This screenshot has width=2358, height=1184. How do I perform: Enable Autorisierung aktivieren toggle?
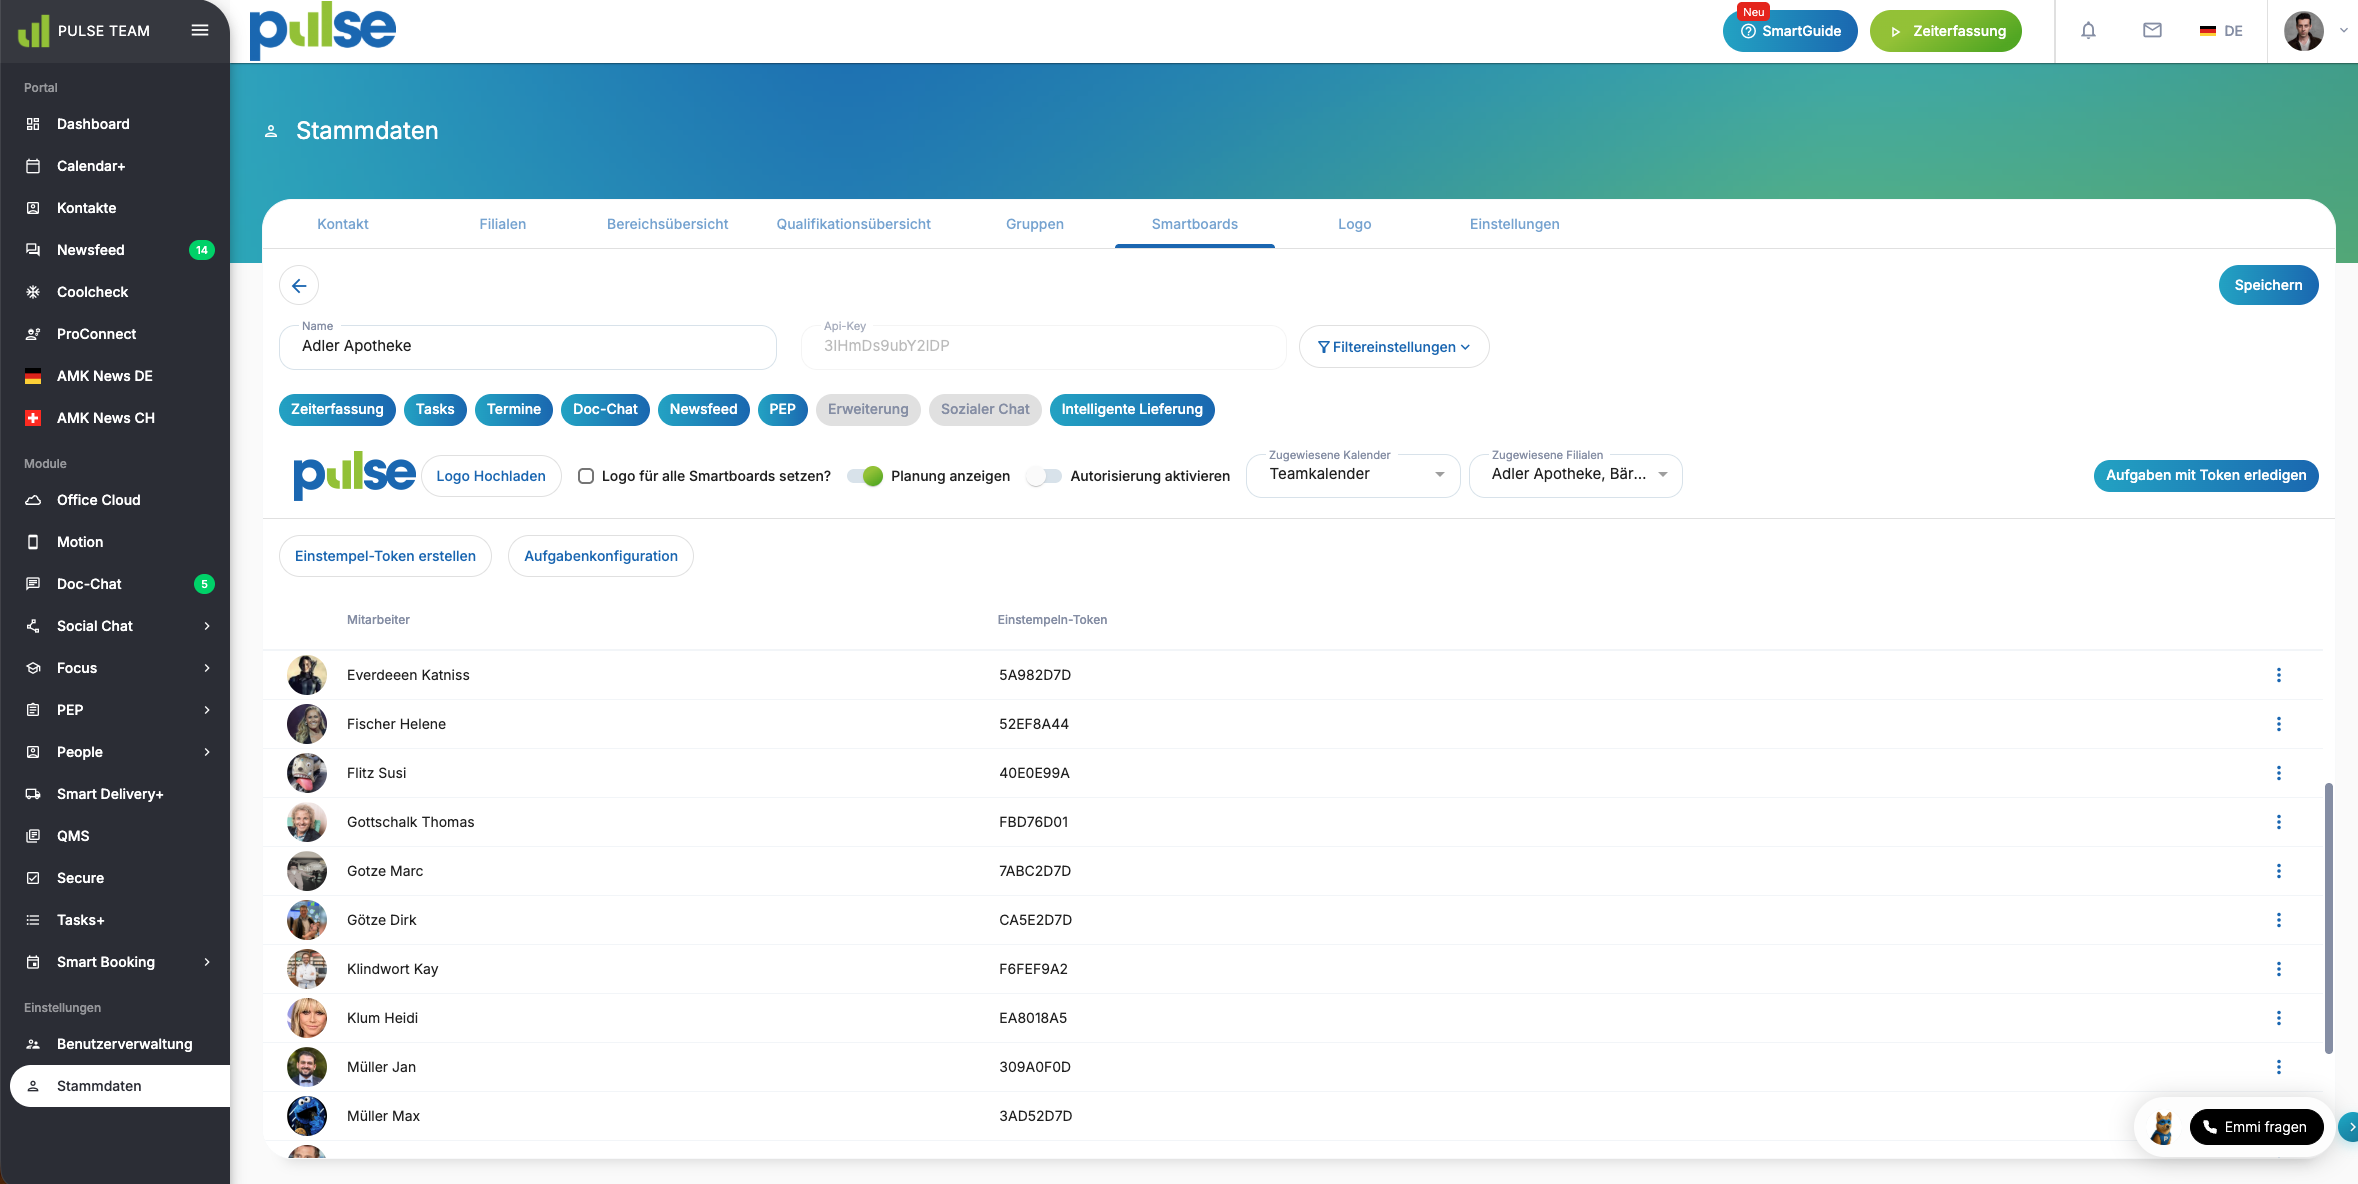(x=1044, y=476)
